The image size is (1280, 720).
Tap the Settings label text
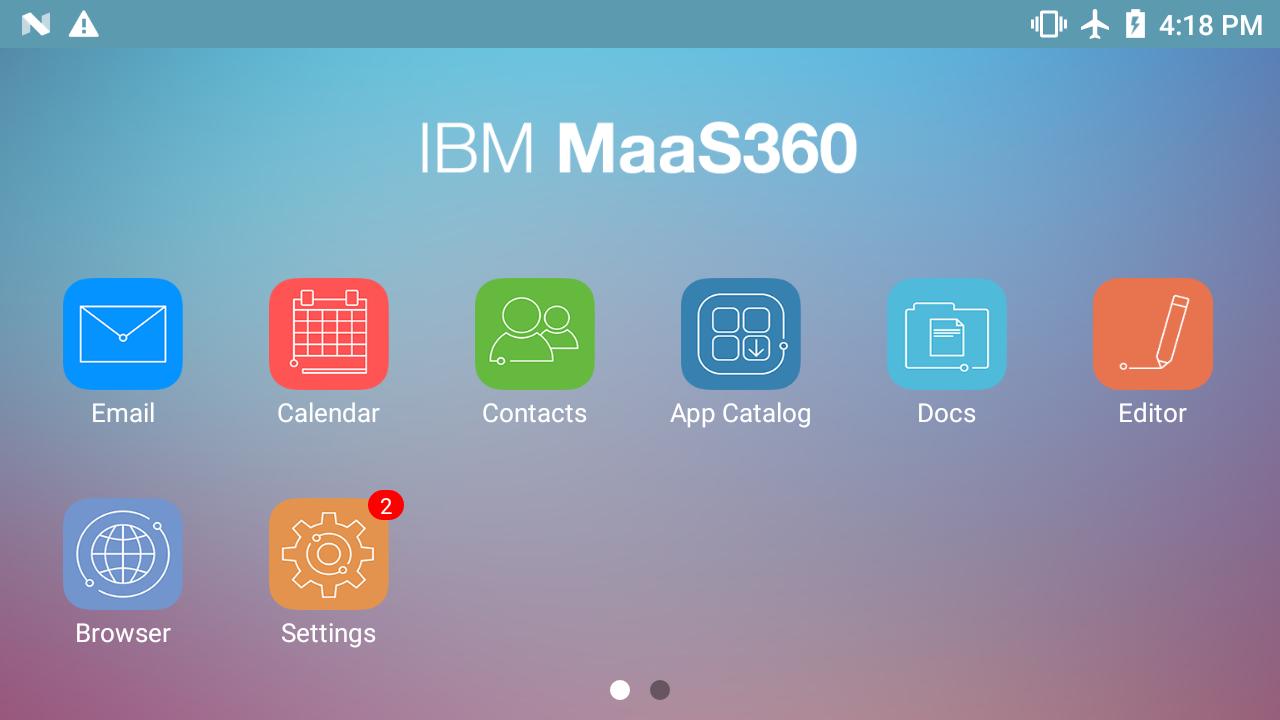(x=329, y=634)
